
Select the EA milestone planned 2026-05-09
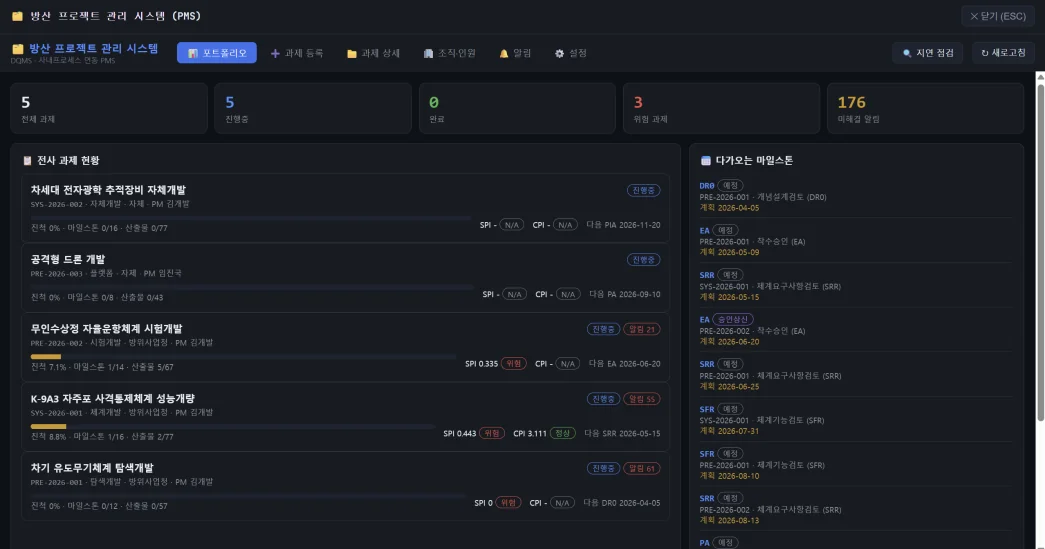(856, 241)
